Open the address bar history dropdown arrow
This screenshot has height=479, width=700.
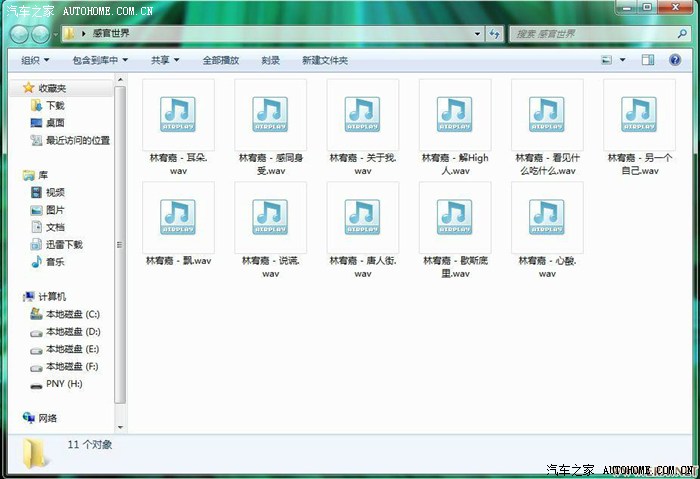477,34
